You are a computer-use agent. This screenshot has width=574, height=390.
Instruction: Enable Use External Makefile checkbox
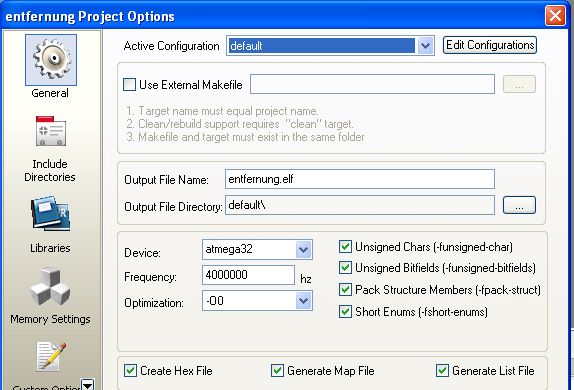(x=129, y=85)
